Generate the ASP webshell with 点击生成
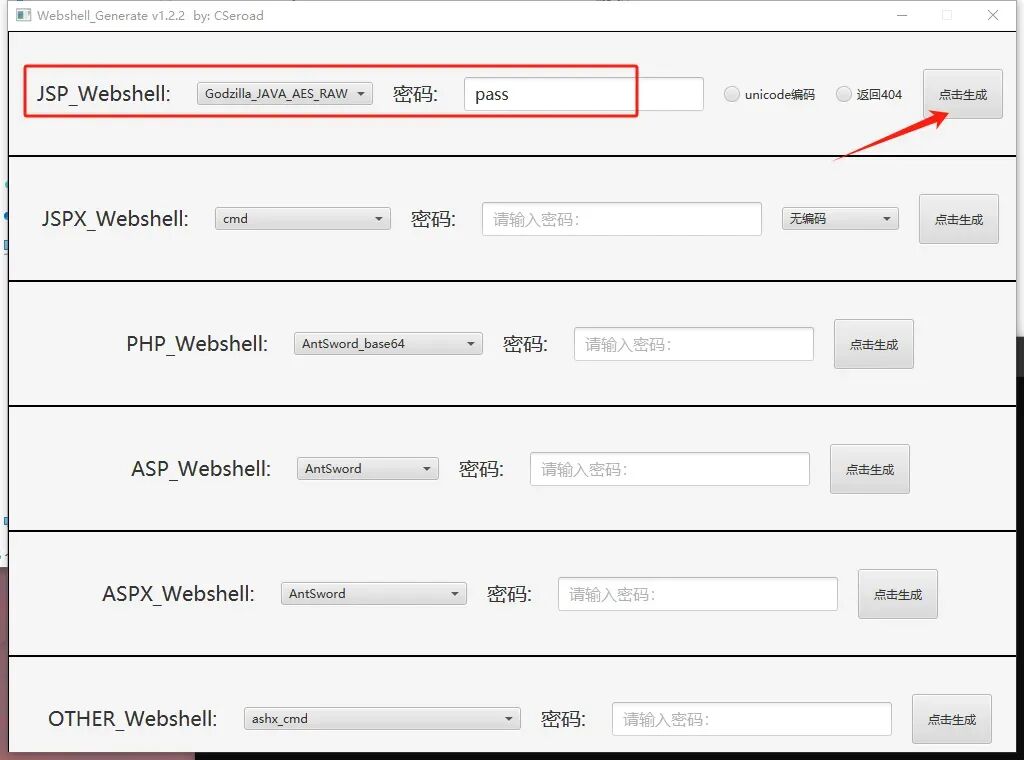The height and width of the screenshot is (760, 1024). (x=869, y=467)
